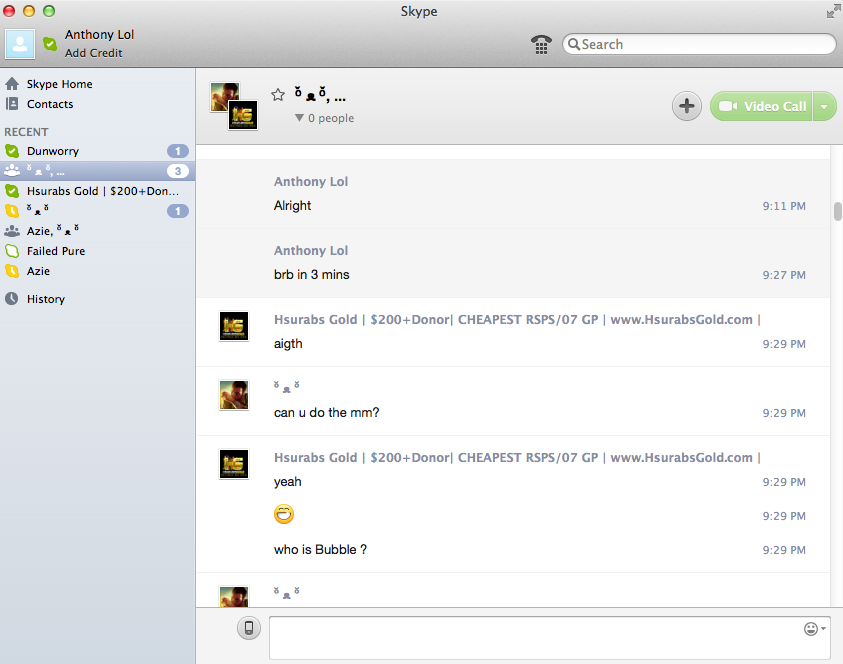Open Contacts list

coord(50,104)
